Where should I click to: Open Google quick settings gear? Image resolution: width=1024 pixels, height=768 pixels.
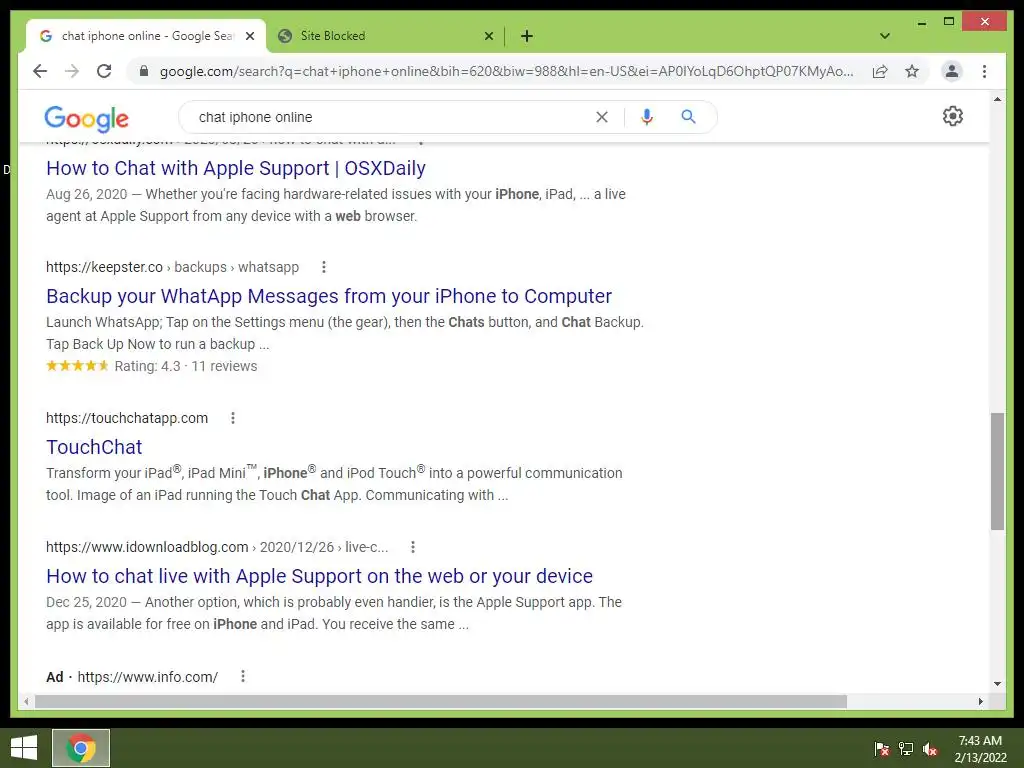pyautogui.click(x=953, y=116)
